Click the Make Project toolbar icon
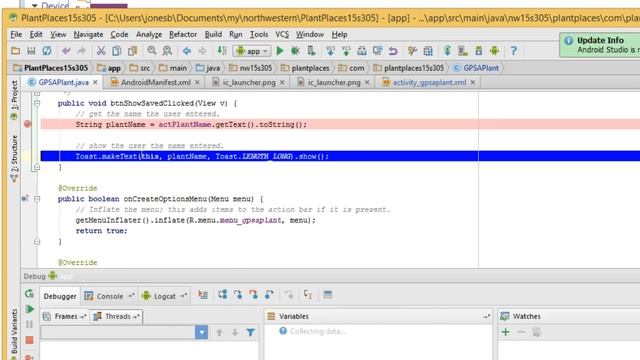This screenshot has height=360, width=640. [x=222, y=51]
